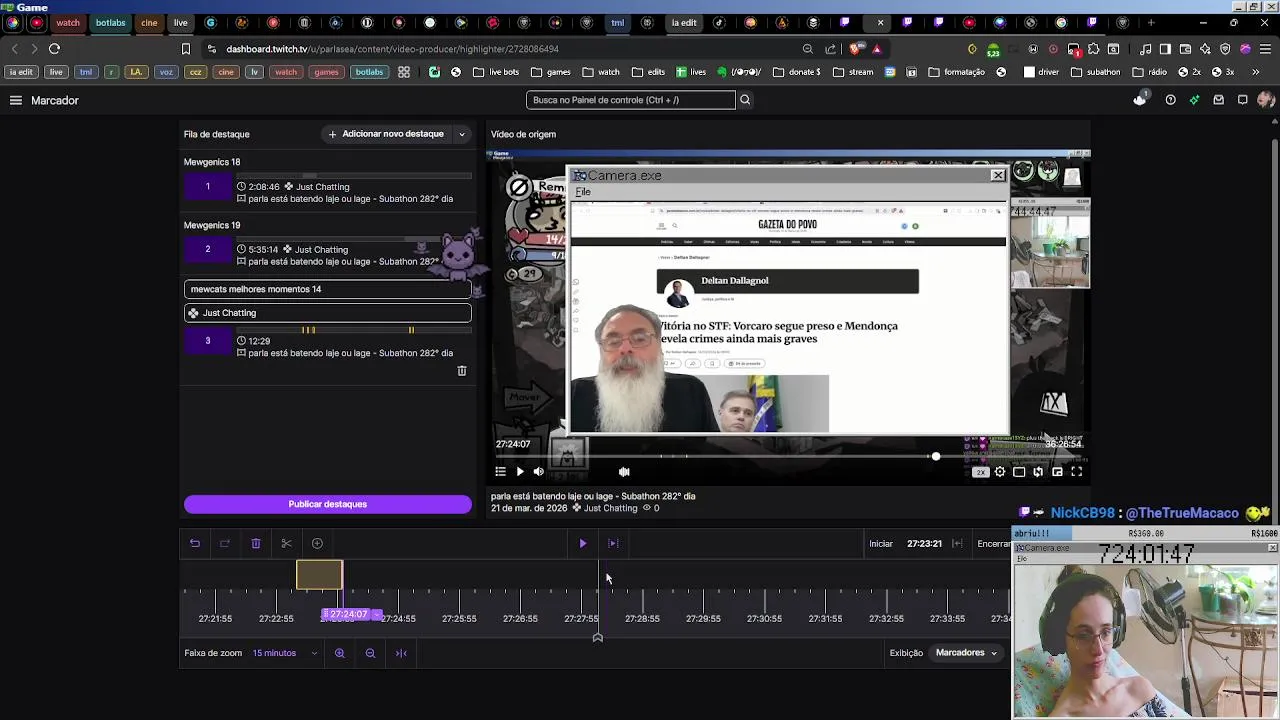Open the 'live bots' bookmark folder
Viewport: 1280px width, 720px height.
497,72
